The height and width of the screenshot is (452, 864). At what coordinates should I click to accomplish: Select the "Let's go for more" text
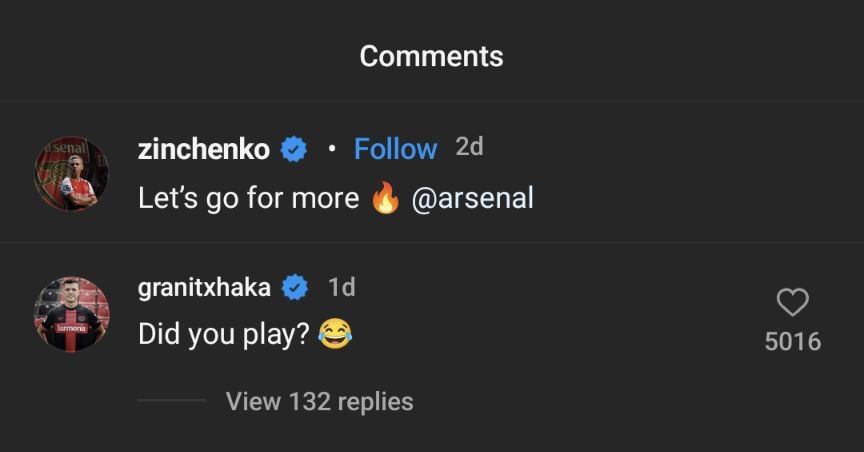pos(248,198)
